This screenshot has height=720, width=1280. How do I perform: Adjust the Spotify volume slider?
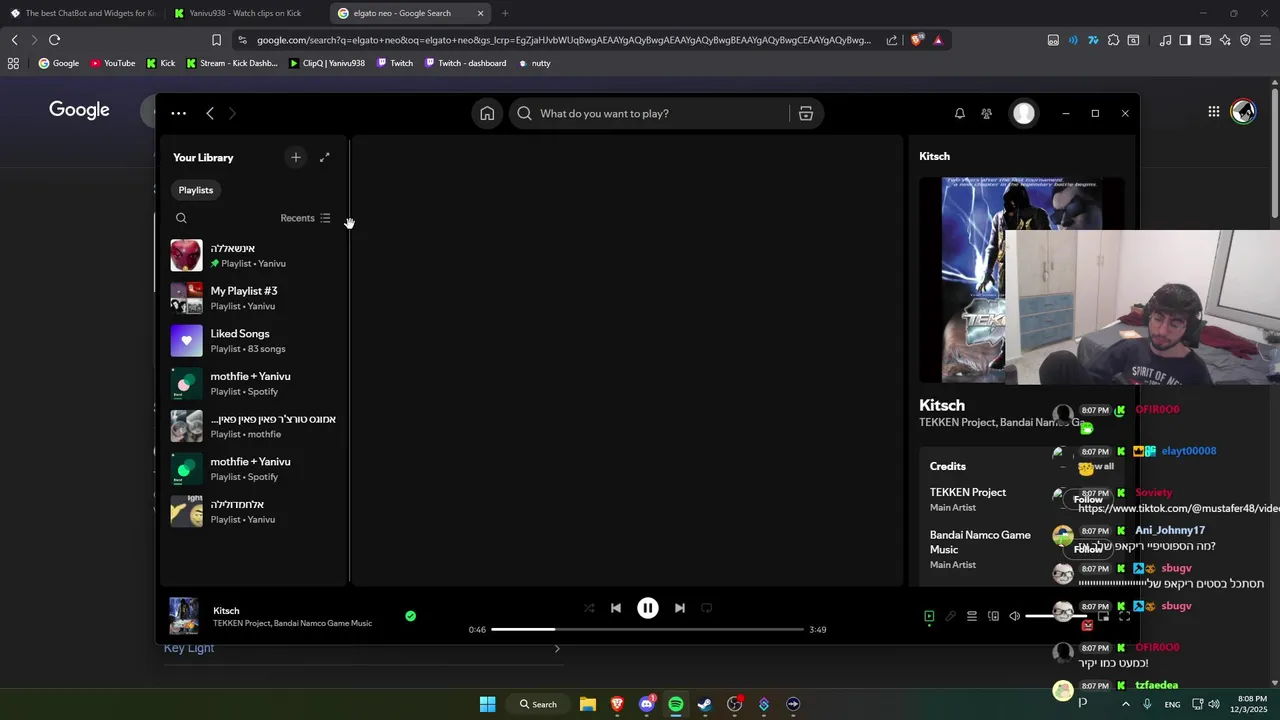[1055, 616]
